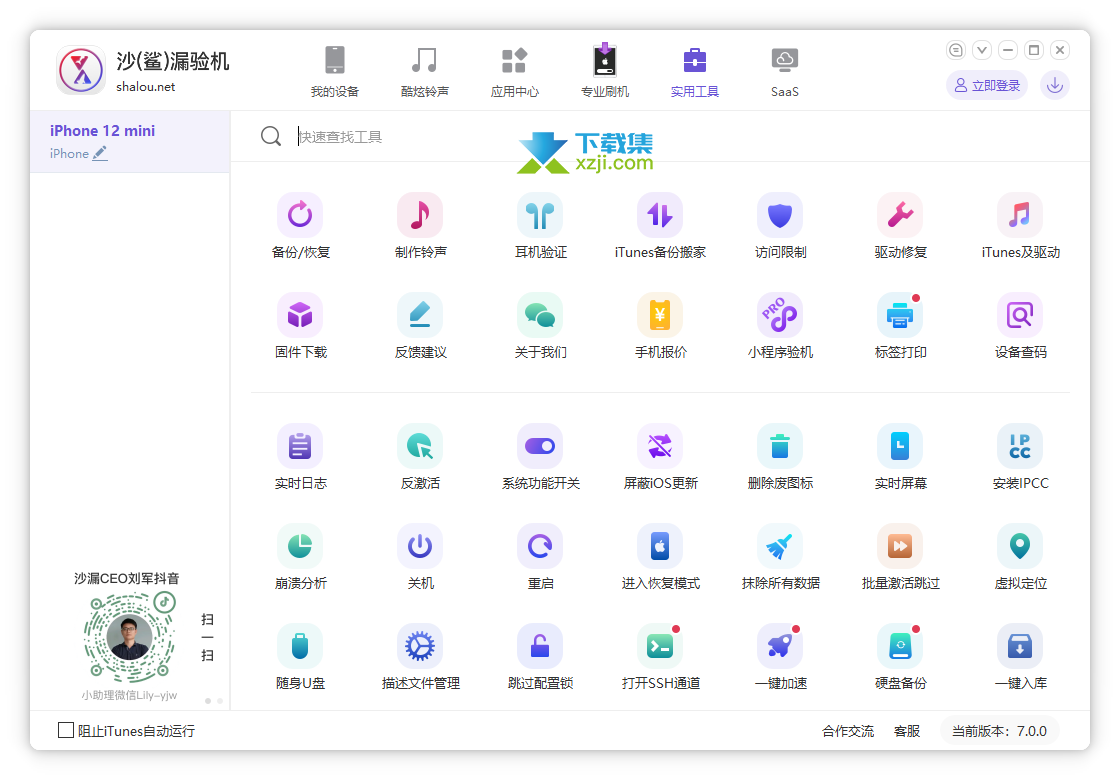The image size is (1120, 780).
Task: Open the 反馈建议 feedback tool
Action: pyautogui.click(x=420, y=315)
